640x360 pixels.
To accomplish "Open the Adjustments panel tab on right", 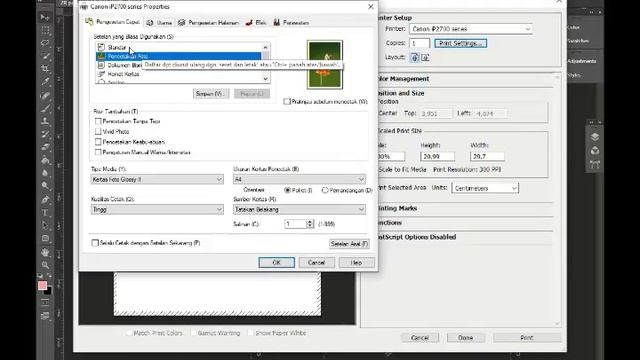I will point(582,61).
